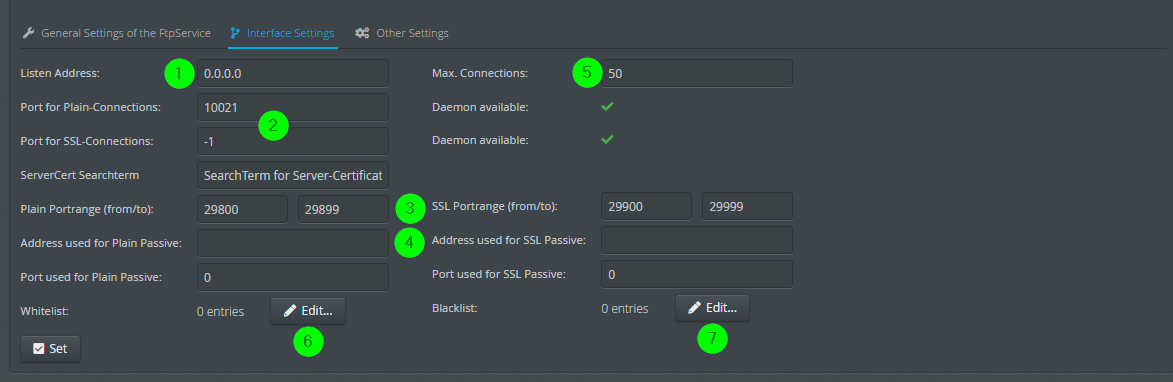Click the branch icon on Interface Settings tab
The image size is (1173, 382).
tap(236, 33)
